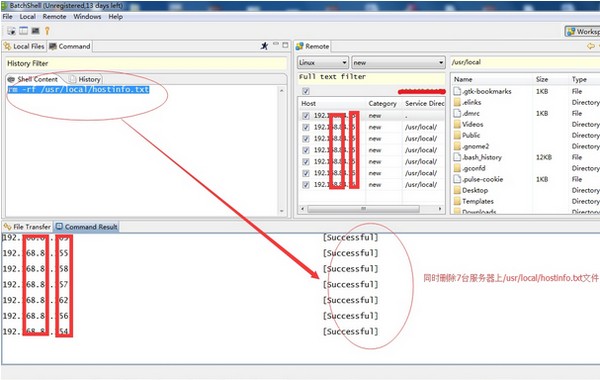Click the Service Direc column header

tap(424, 103)
